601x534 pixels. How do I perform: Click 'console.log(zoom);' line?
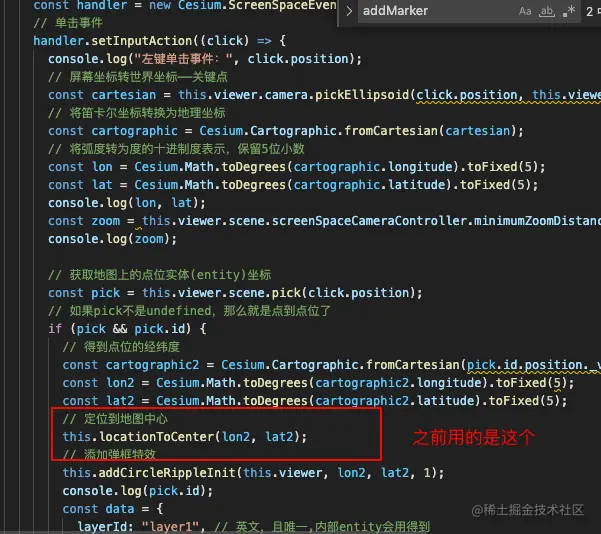coord(112,239)
